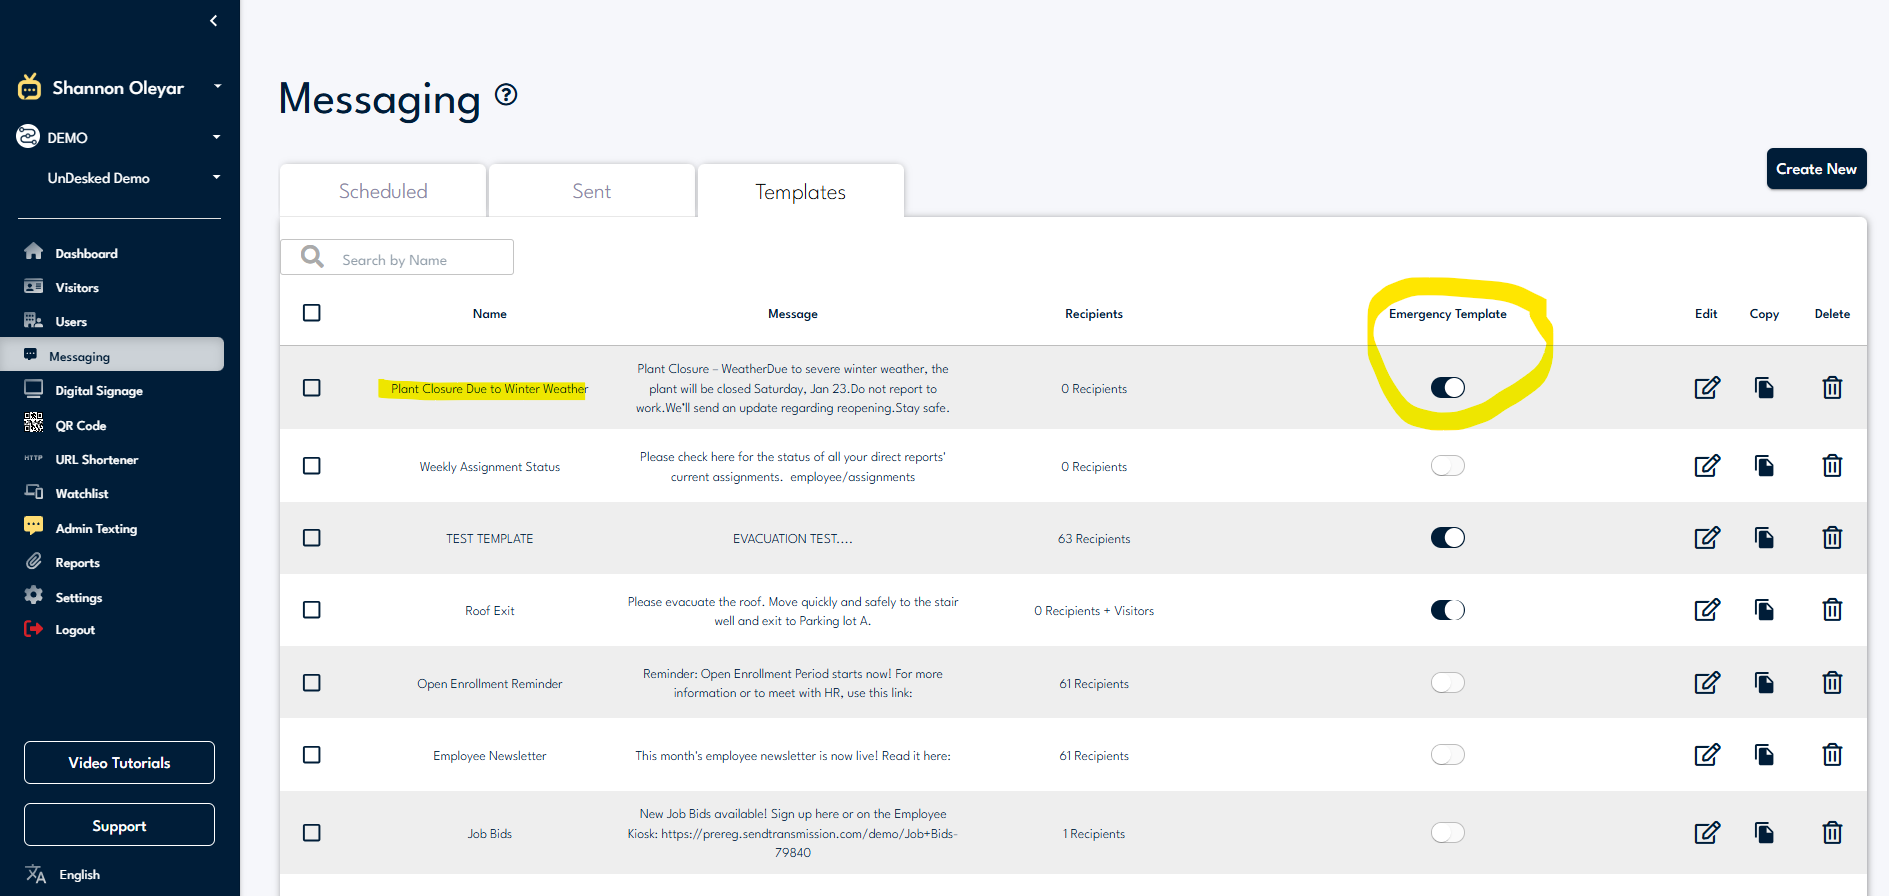Collapse the sidebar with the arrow
This screenshot has height=896, width=1889.
[213, 21]
